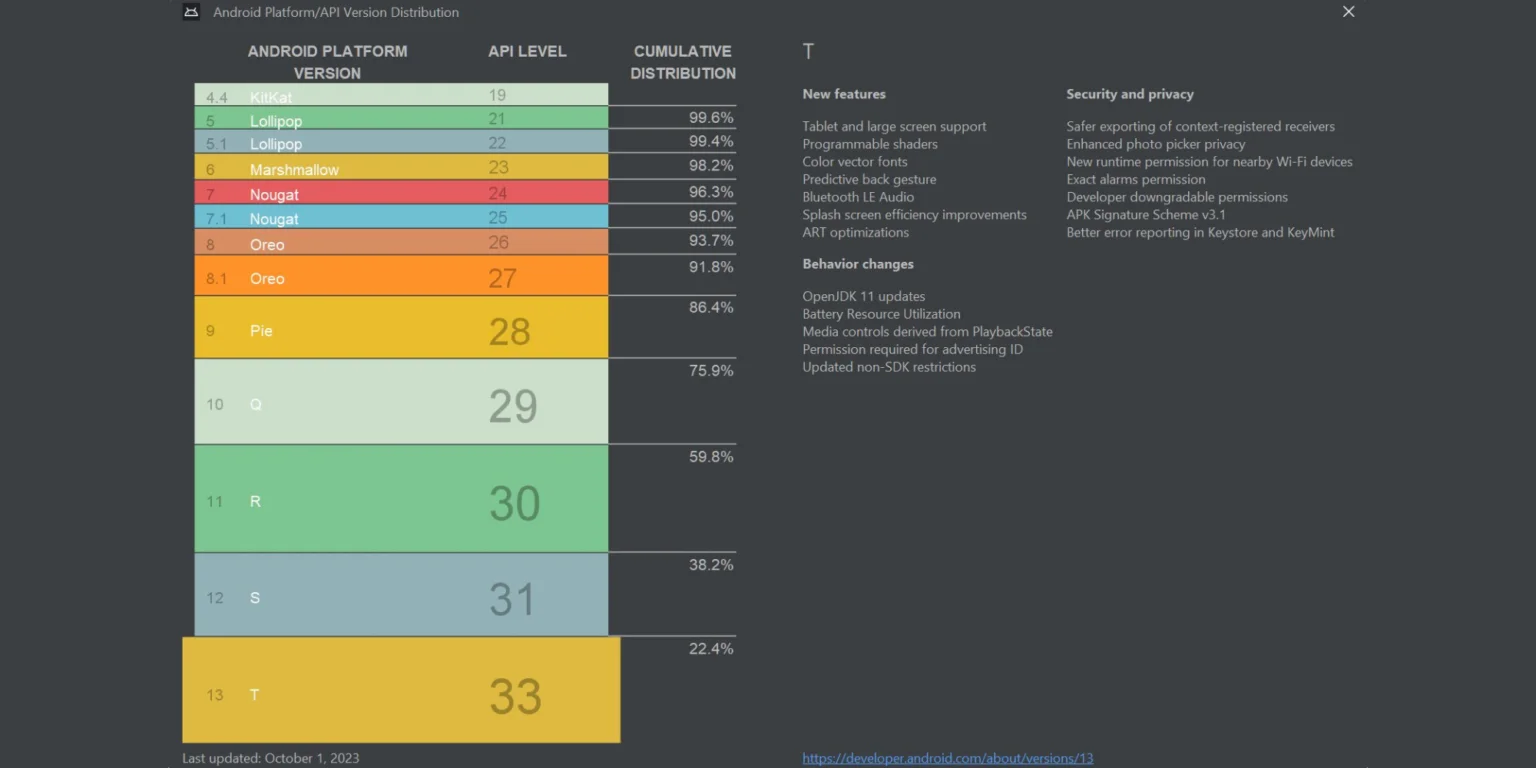This screenshot has height=768, width=1536.
Task: Click 'OpenJDK 11 updates' text
Action: click(x=864, y=296)
